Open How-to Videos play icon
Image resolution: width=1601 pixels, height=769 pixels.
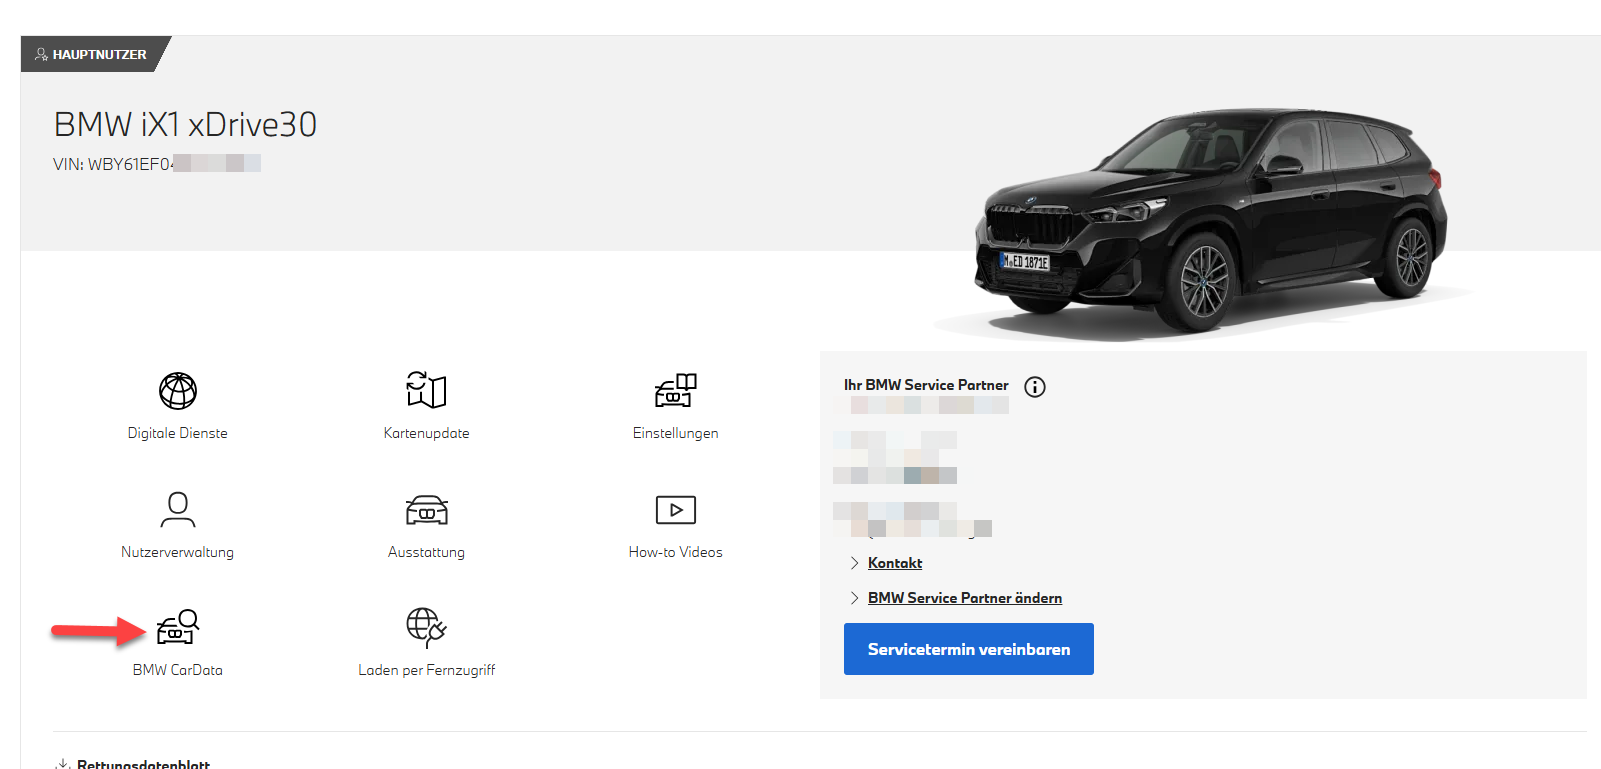tap(676, 510)
